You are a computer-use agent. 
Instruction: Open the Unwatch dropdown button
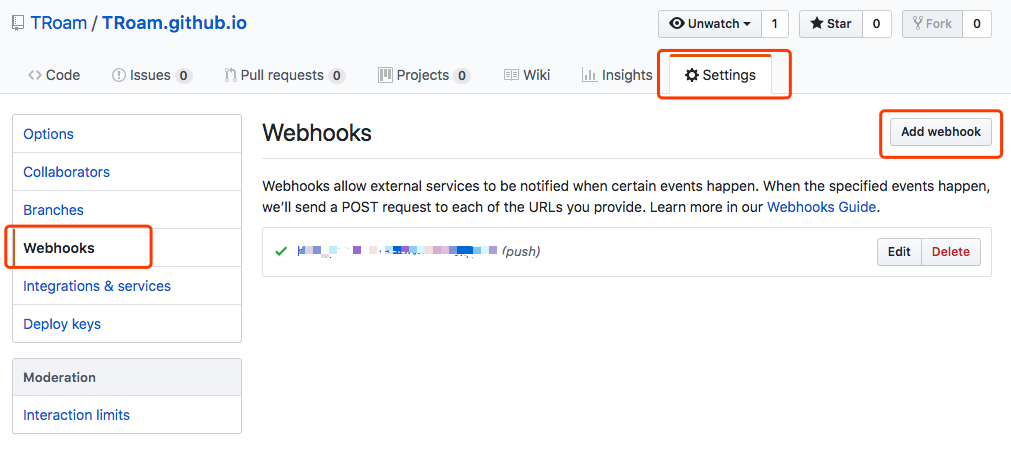710,24
